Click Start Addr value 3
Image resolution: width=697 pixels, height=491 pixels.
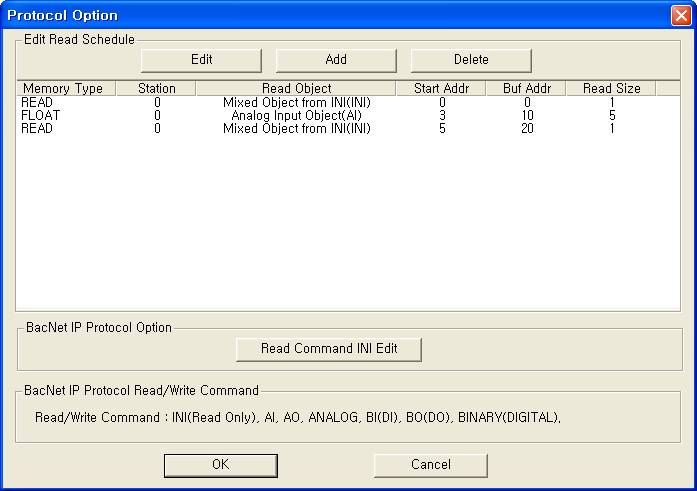coord(442,116)
